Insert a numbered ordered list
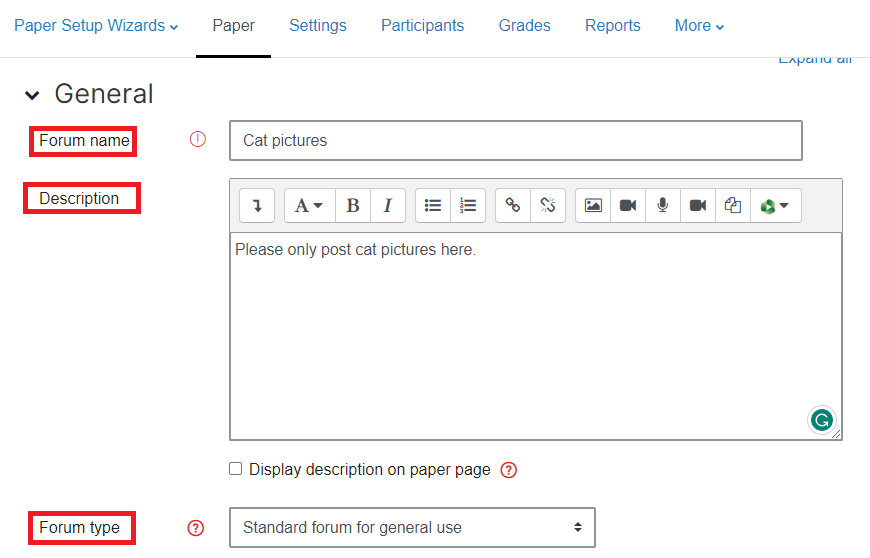This screenshot has width=870, height=558. 468,205
